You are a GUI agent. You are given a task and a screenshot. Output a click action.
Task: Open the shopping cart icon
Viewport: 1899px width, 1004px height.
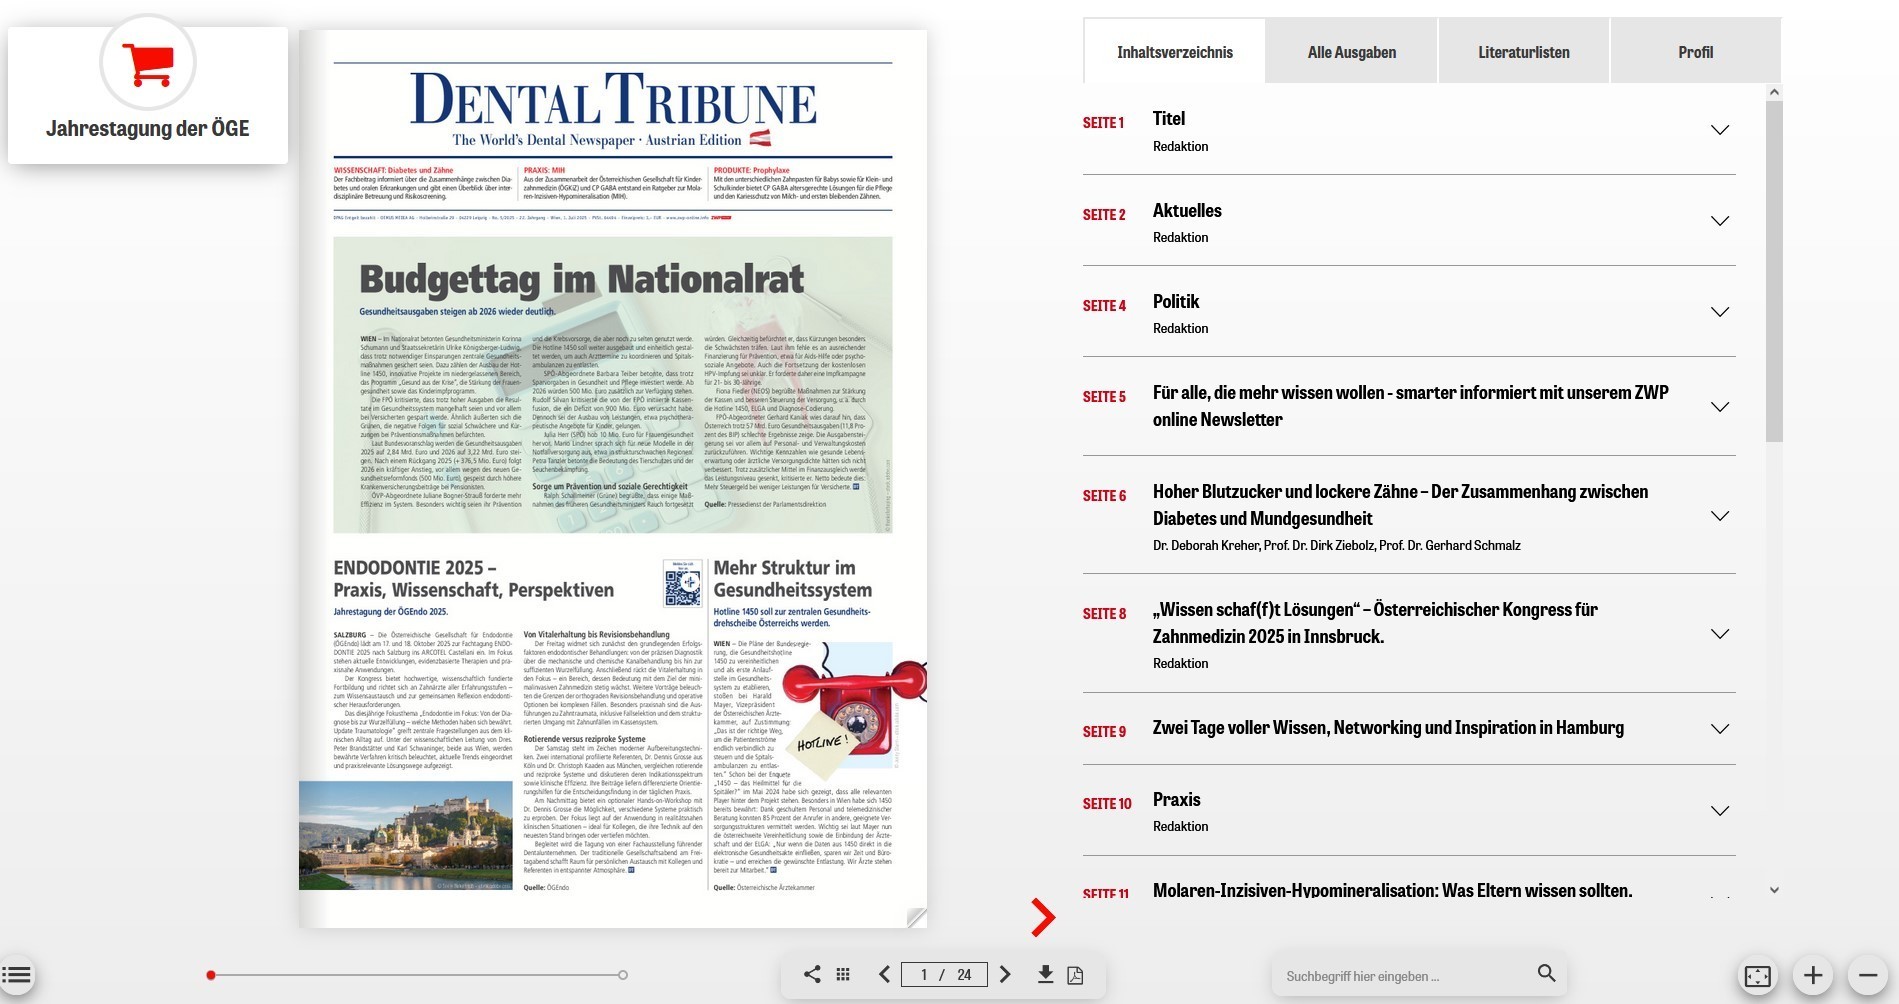pos(148,63)
